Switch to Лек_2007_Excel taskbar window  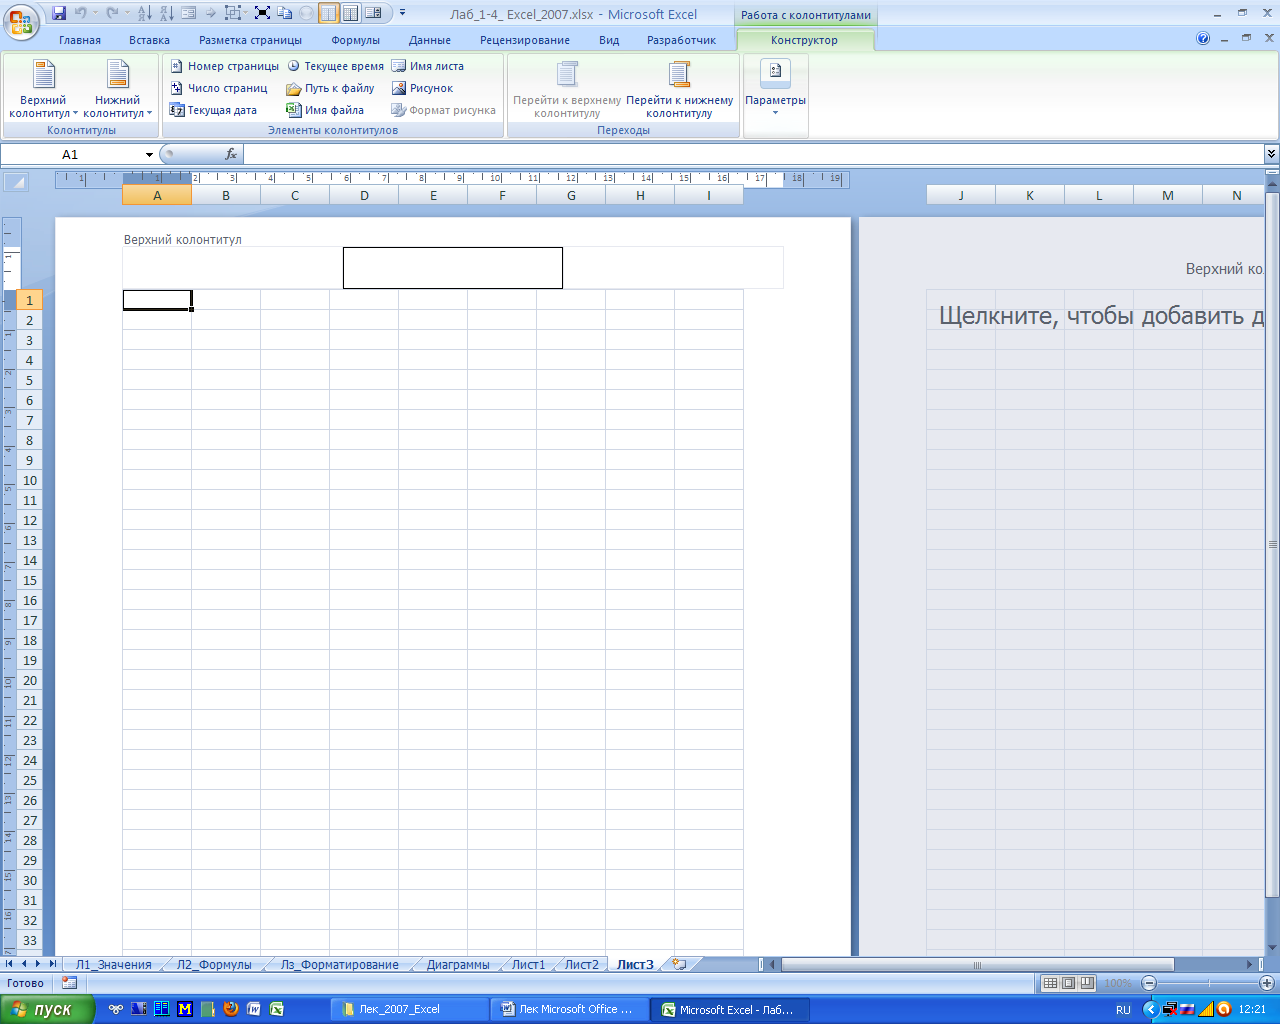pyautogui.click(x=409, y=1009)
